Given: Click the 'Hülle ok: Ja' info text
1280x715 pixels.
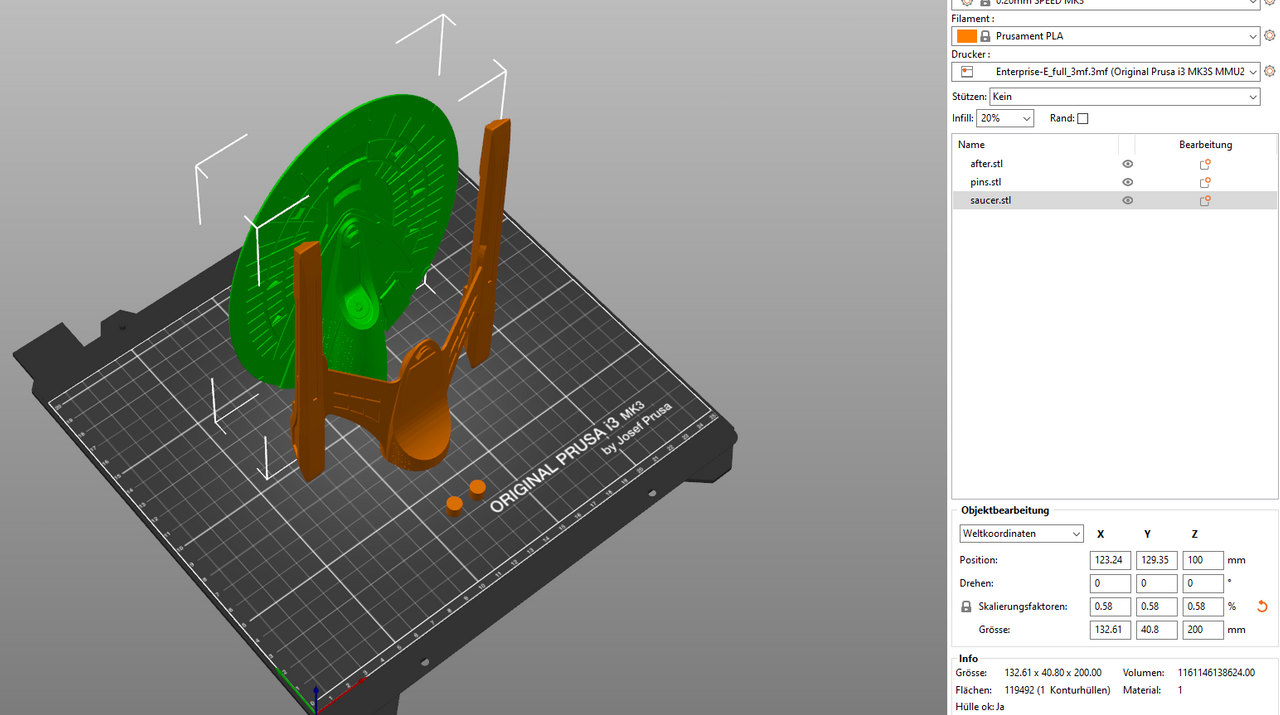Looking at the screenshot, I should pos(980,707).
